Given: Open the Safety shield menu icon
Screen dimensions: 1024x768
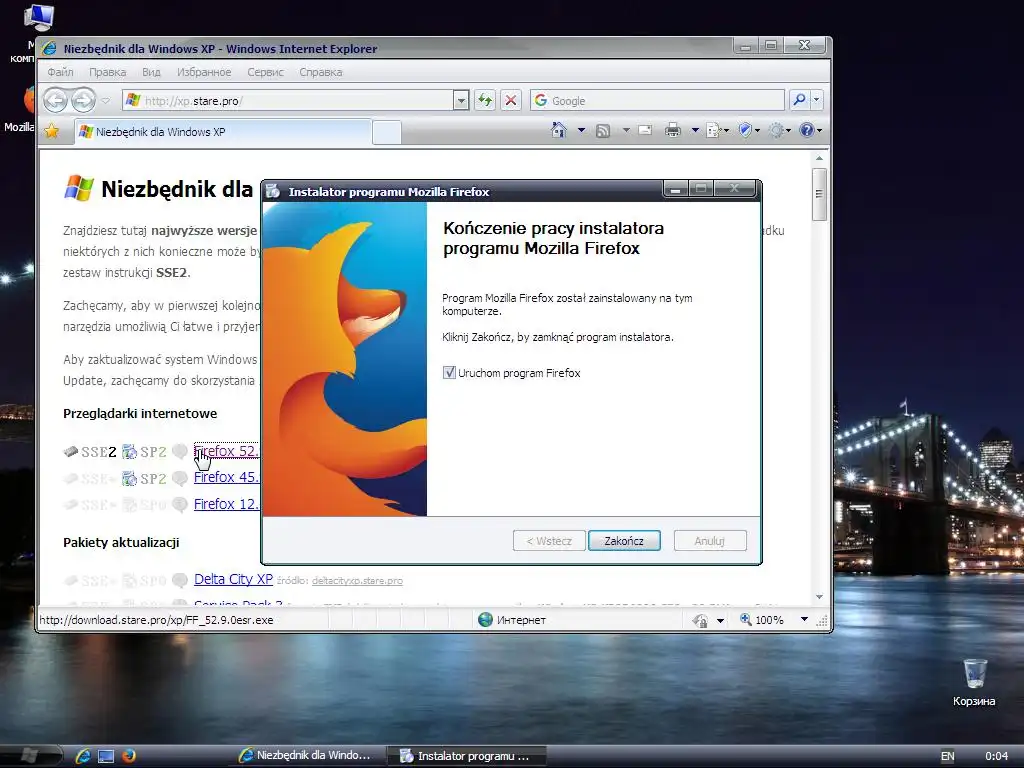Looking at the screenshot, I should (x=748, y=130).
